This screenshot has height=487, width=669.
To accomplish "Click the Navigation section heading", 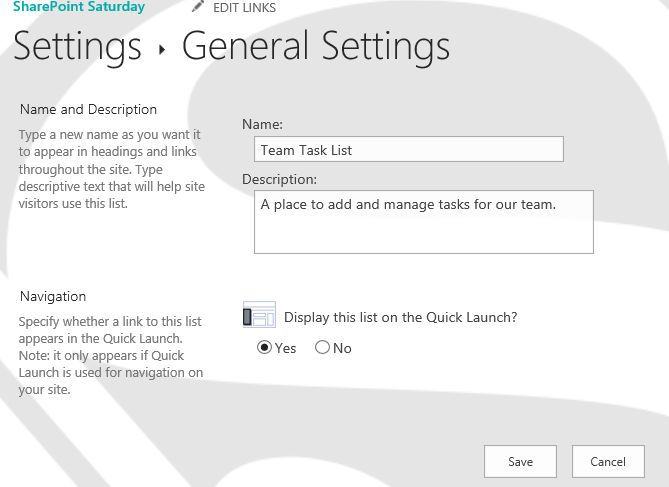I will point(53,296).
